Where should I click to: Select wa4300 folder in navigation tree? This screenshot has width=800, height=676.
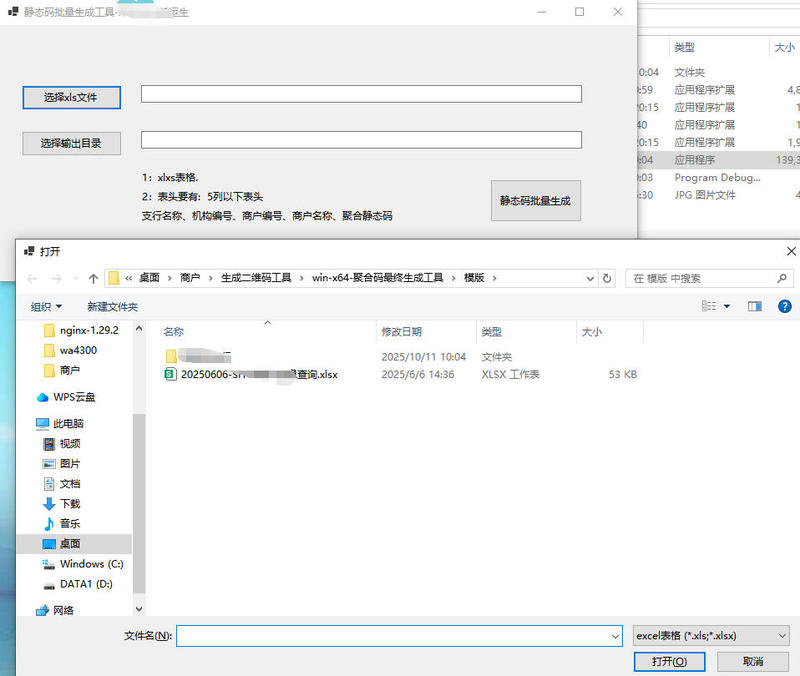click(71, 350)
